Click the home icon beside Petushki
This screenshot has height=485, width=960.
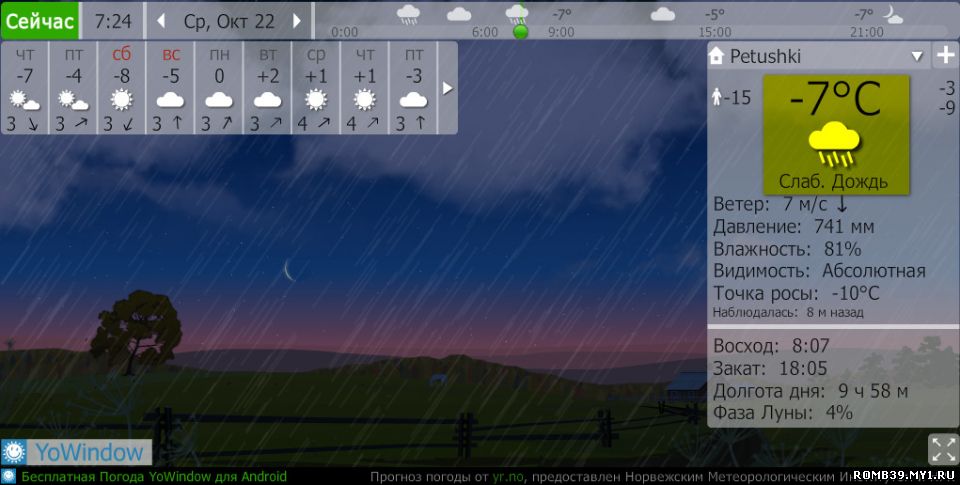(x=716, y=57)
